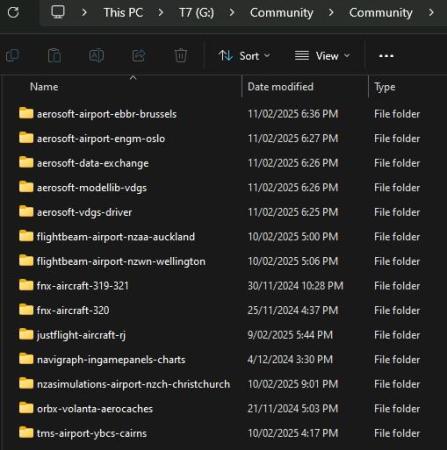Select folder name fnx-aircraft-320
447x450 pixels.
coord(73,310)
